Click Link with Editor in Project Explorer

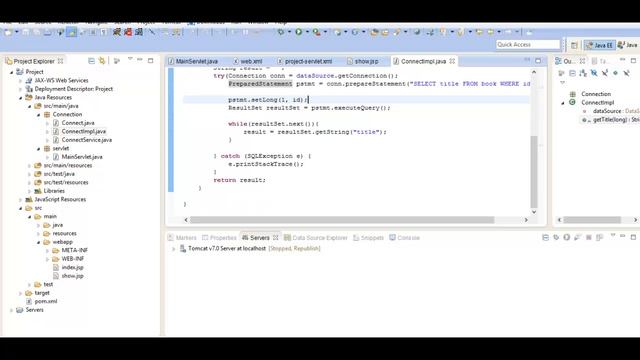point(102,61)
